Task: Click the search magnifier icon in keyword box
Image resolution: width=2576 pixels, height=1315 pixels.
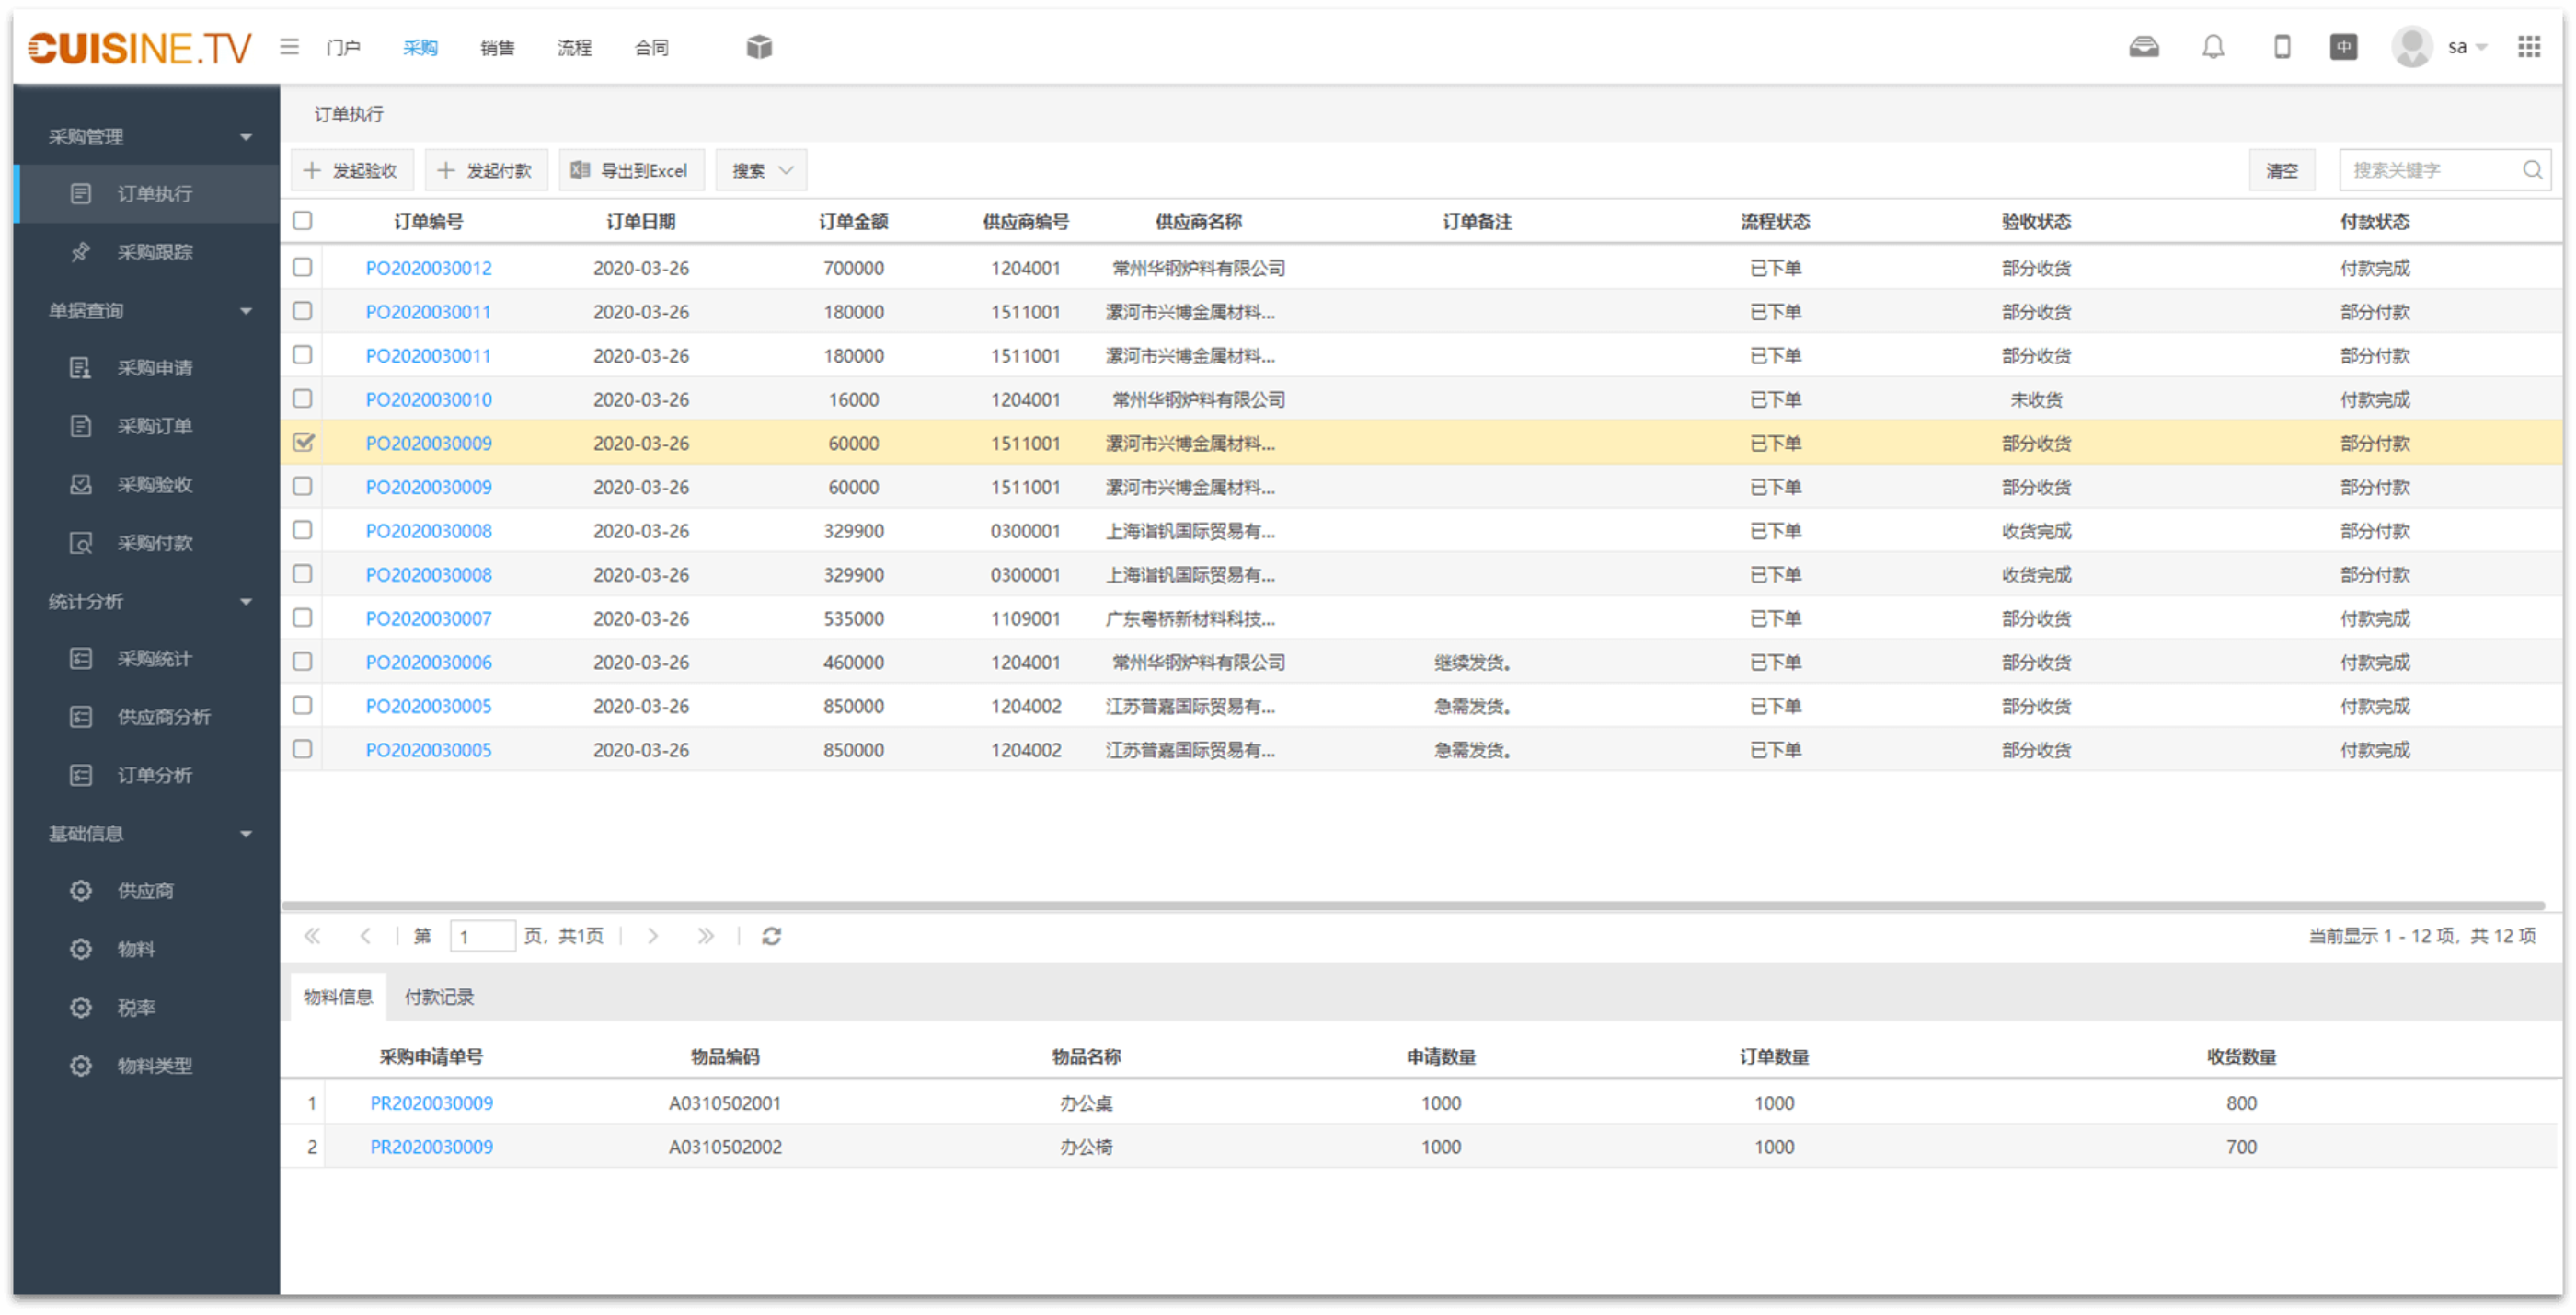Action: (2532, 170)
